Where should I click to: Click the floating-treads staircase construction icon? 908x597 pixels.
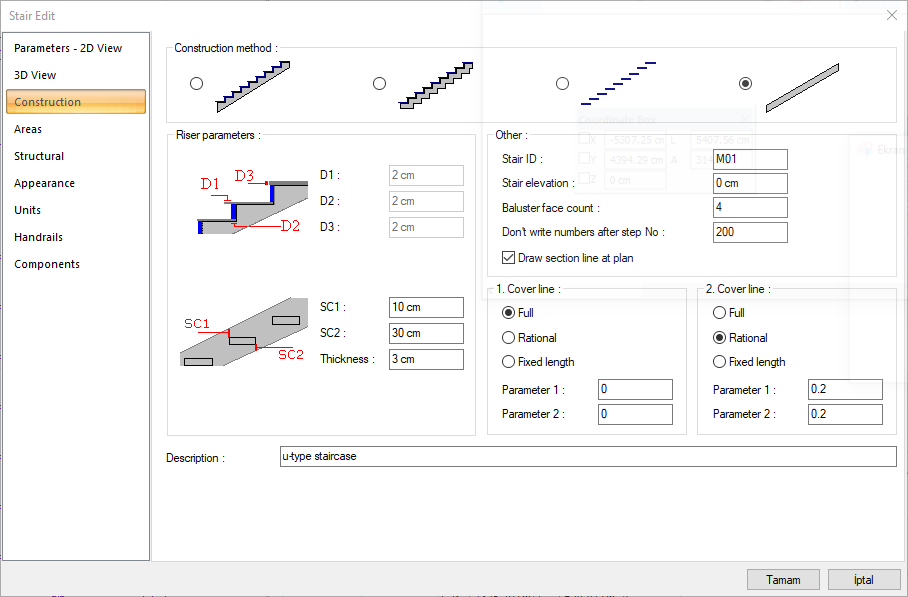pos(618,84)
